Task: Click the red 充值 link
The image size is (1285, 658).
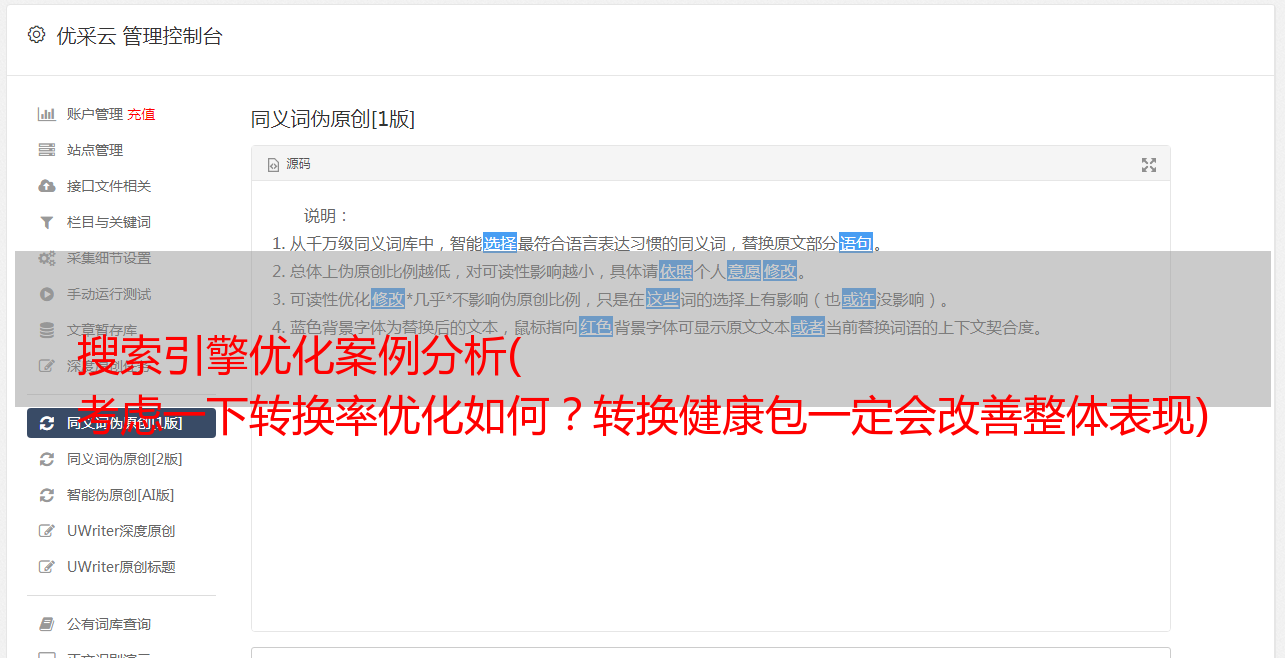Action: (141, 114)
